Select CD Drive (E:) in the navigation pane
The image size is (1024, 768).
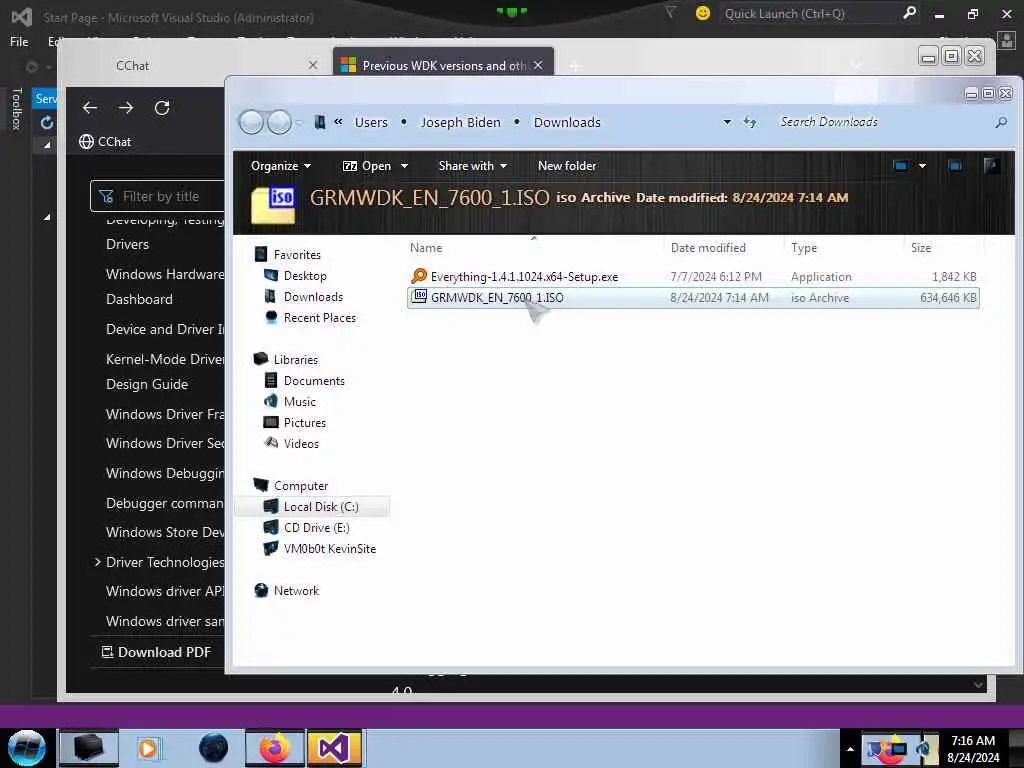click(x=316, y=528)
